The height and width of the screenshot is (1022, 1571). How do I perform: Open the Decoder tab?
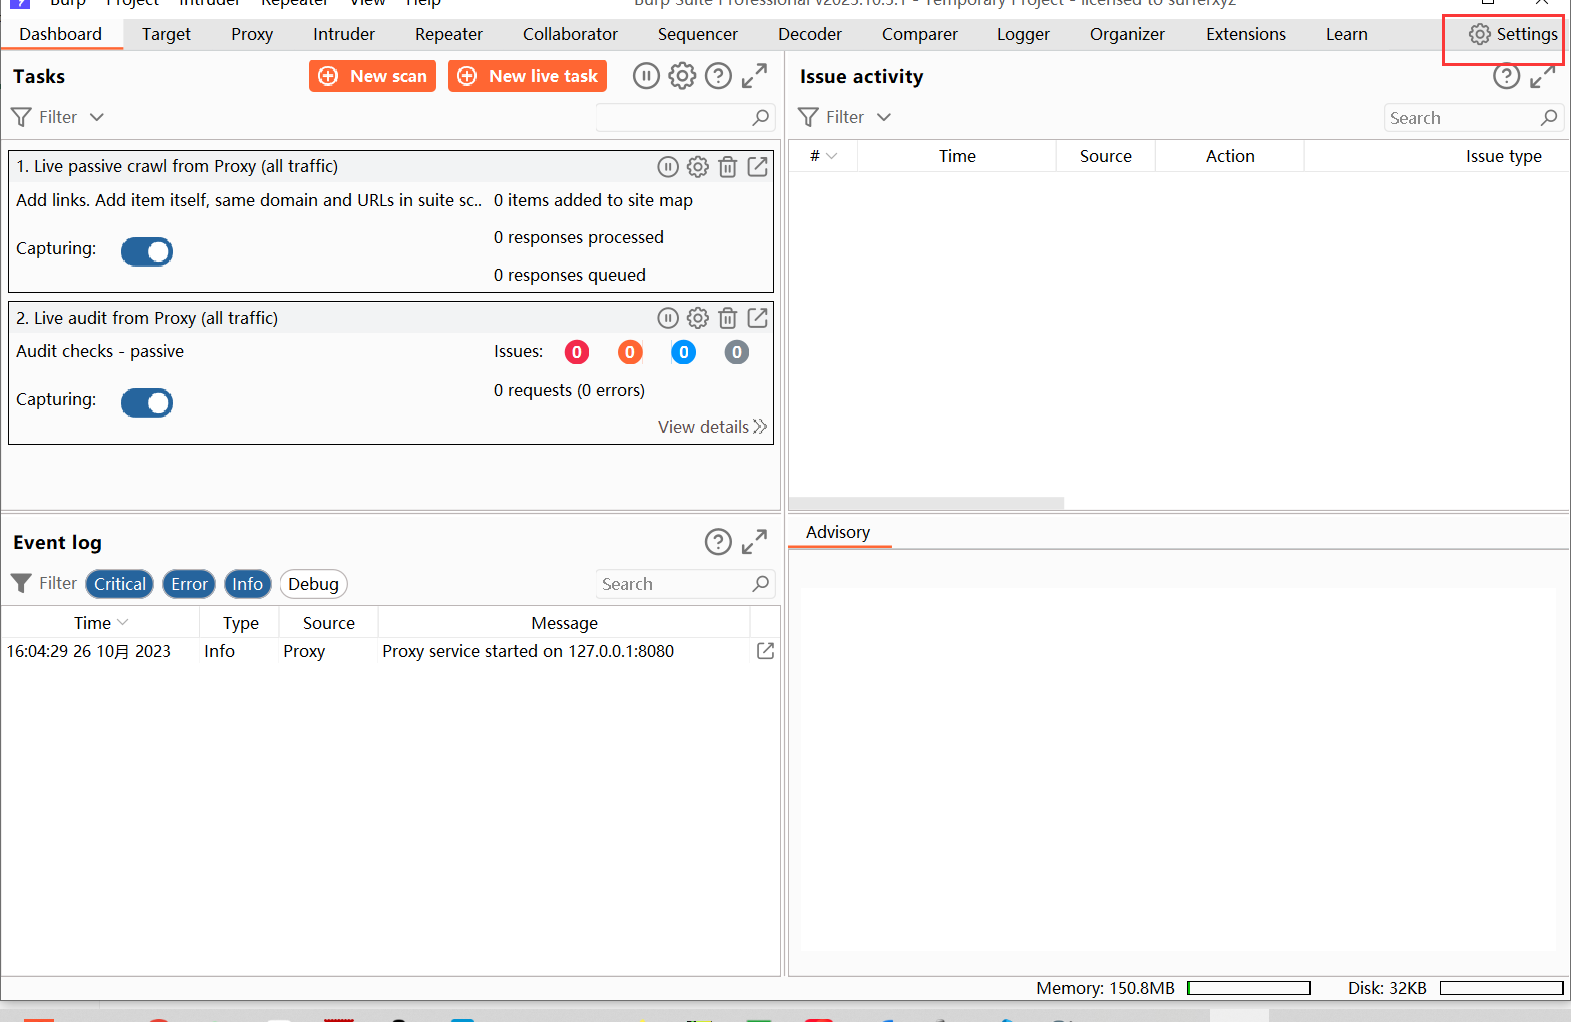[x=810, y=34]
